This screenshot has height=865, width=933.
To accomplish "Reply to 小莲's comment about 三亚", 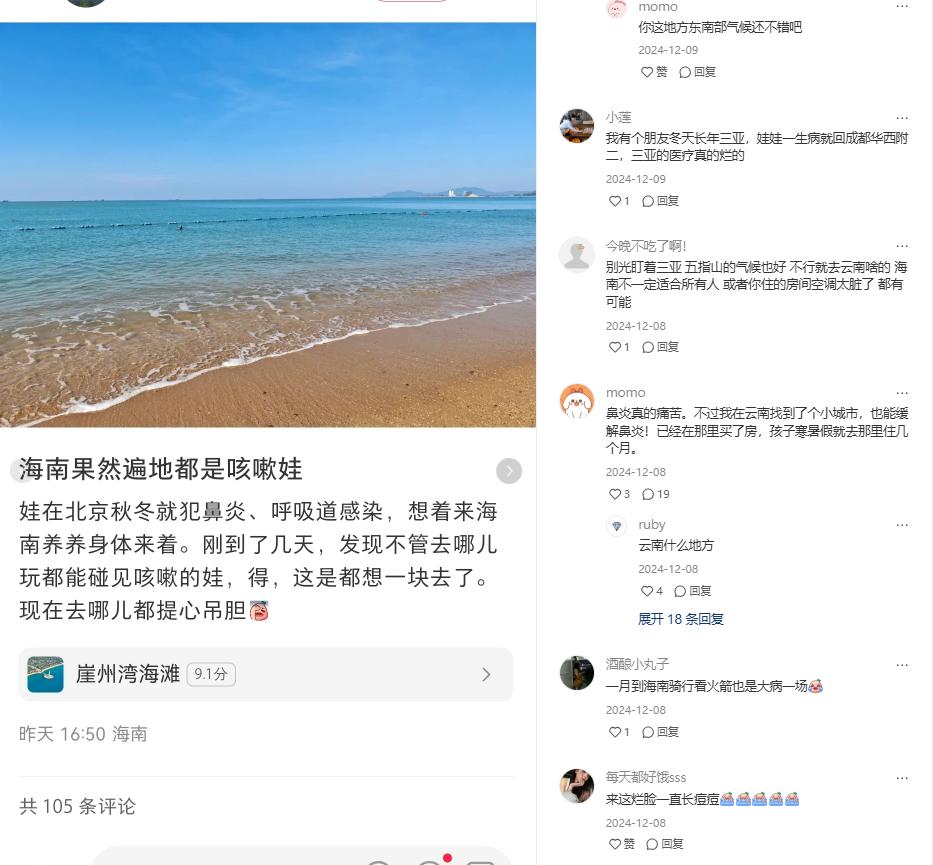I will pos(660,201).
